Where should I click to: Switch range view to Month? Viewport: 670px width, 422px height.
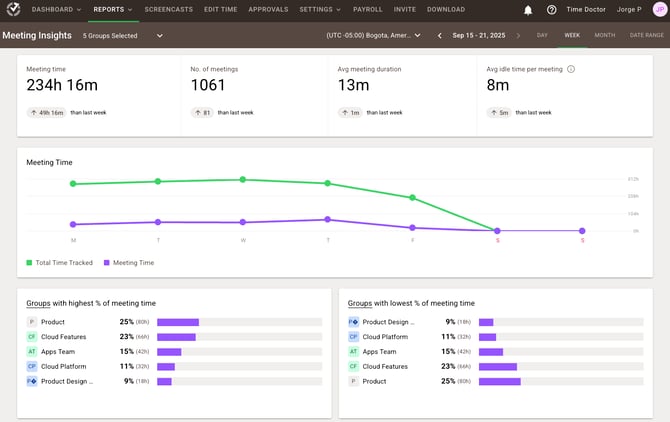pyautogui.click(x=604, y=35)
